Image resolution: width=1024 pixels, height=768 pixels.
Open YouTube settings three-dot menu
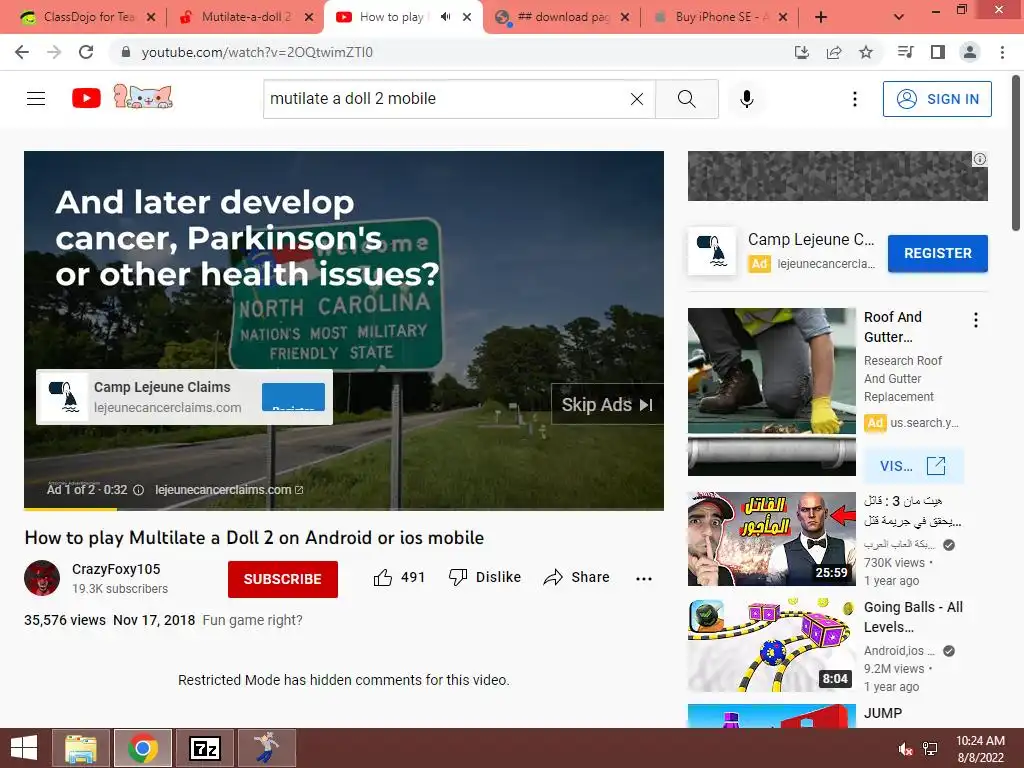[x=854, y=99]
